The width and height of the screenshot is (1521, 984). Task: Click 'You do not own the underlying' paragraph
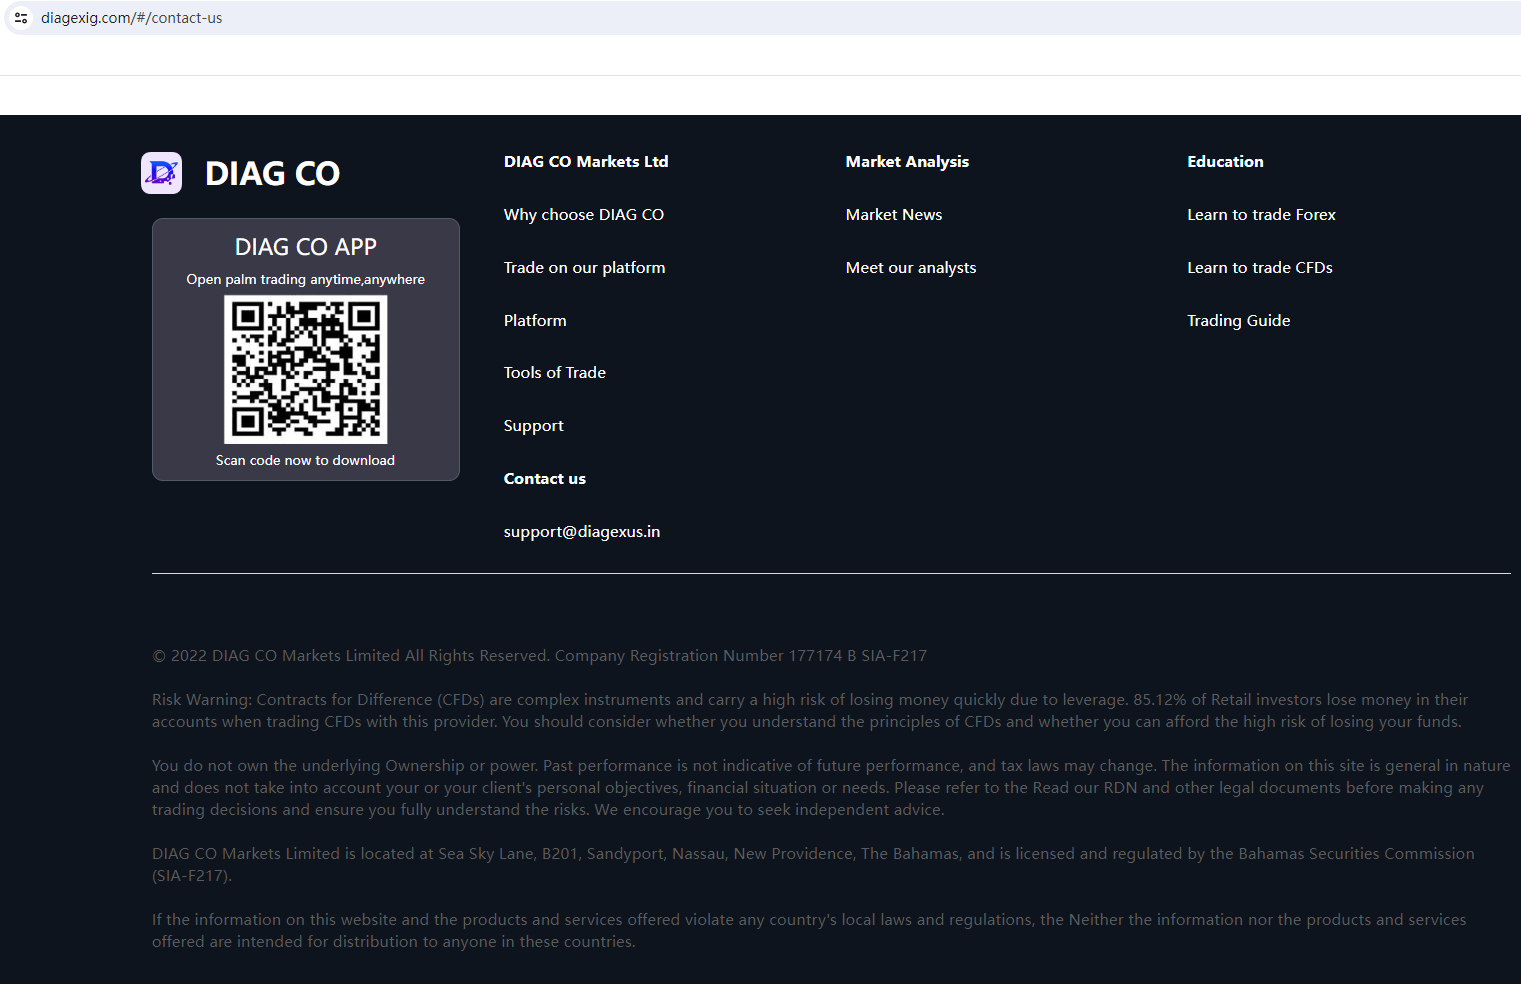click(x=831, y=788)
